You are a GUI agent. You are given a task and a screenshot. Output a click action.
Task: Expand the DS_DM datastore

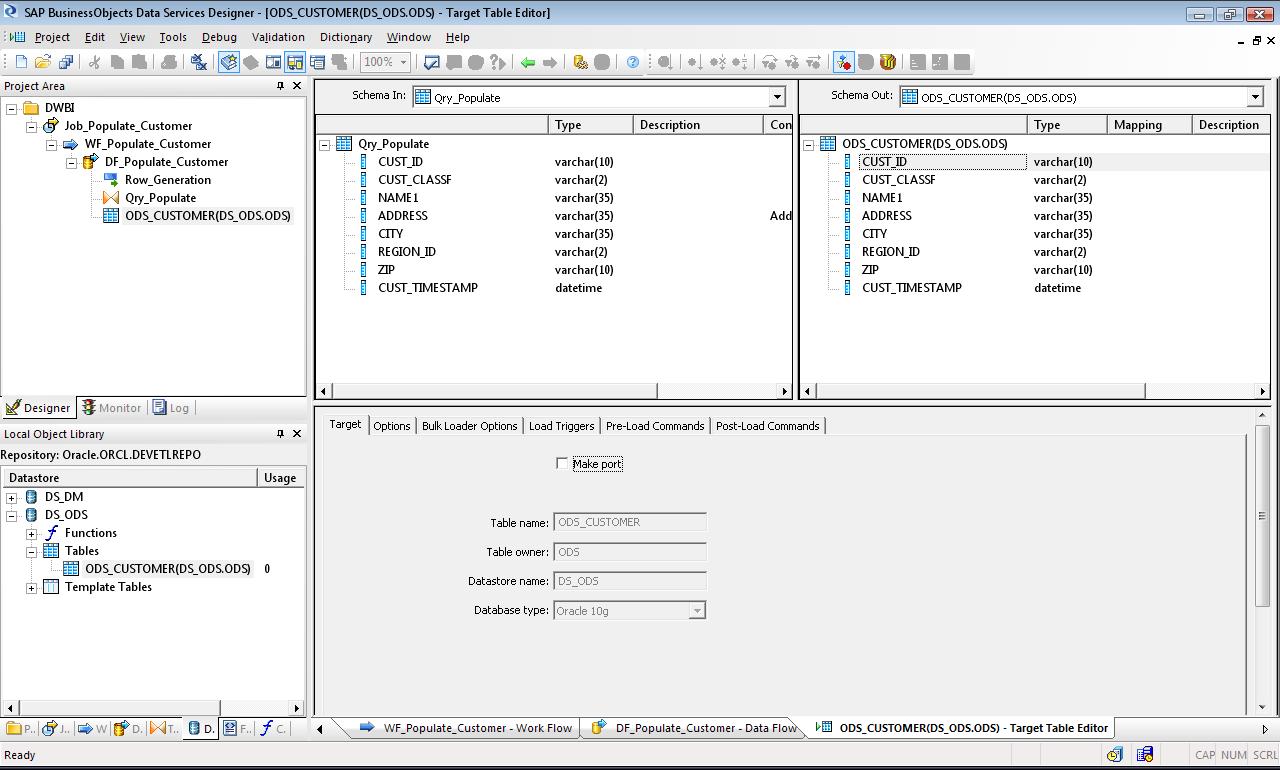click(12, 497)
